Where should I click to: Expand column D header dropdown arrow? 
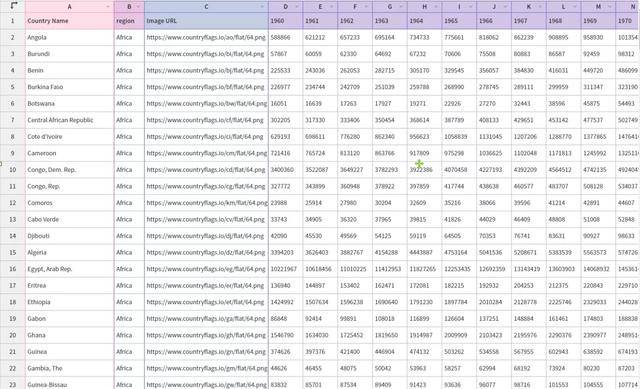click(297, 7)
